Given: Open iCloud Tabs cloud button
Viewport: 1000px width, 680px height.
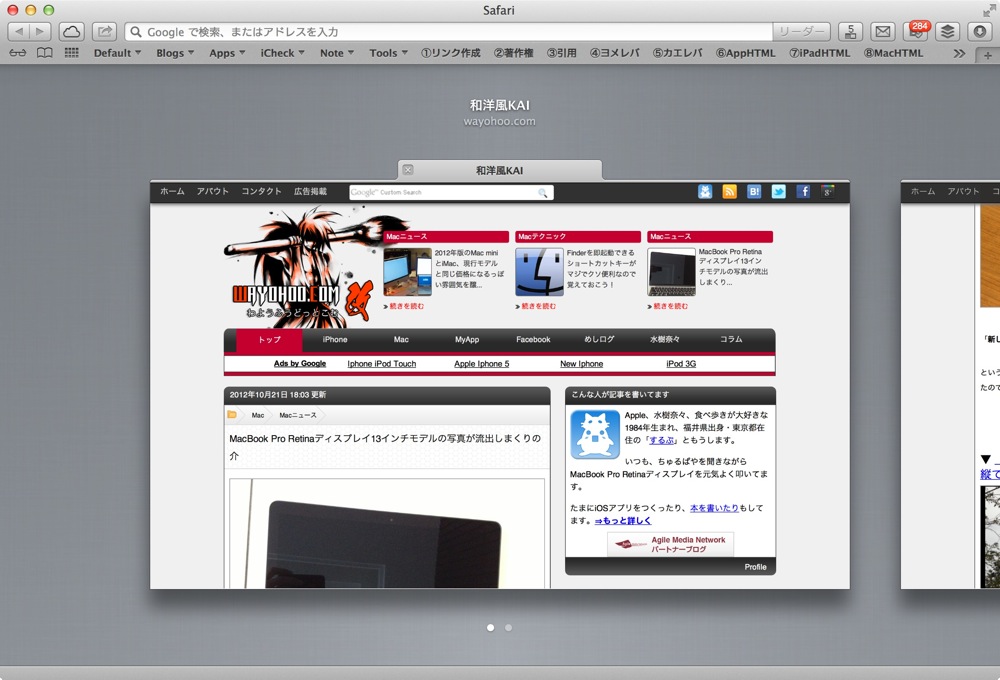Looking at the screenshot, I should [71, 31].
